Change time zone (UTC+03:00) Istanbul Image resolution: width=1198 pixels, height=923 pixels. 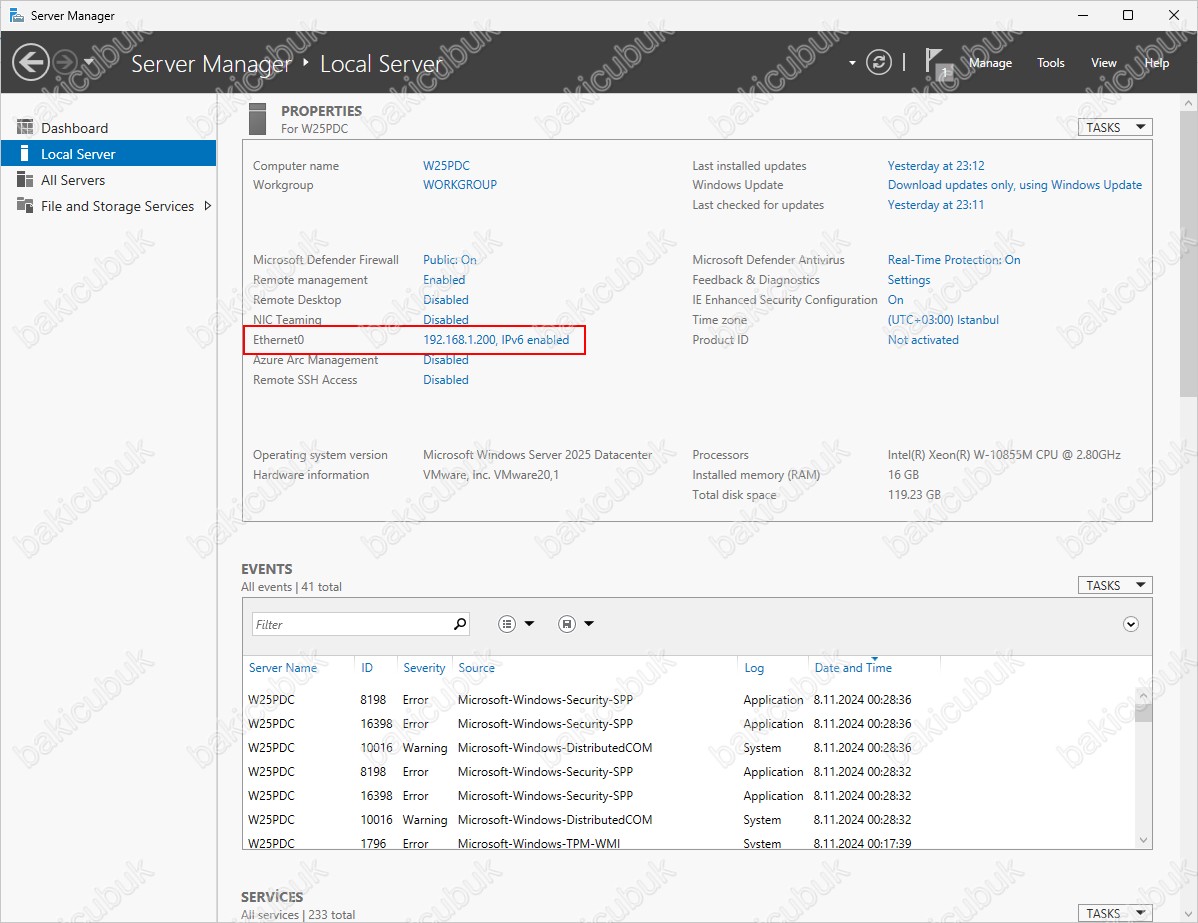(x=943, y=319)
